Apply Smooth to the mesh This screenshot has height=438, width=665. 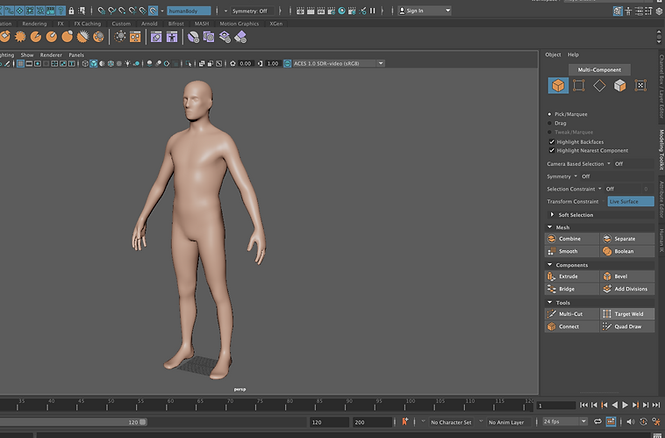[572, 251]
